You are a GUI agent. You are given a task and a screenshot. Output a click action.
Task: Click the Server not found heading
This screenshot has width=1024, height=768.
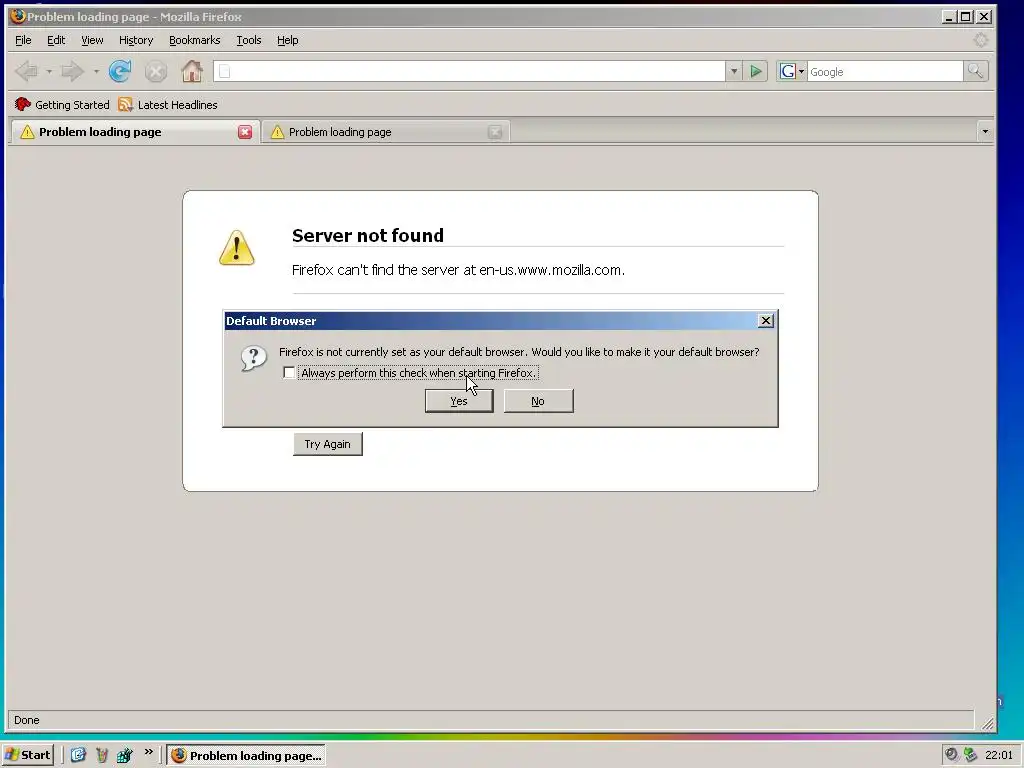[x=368, y=235]
